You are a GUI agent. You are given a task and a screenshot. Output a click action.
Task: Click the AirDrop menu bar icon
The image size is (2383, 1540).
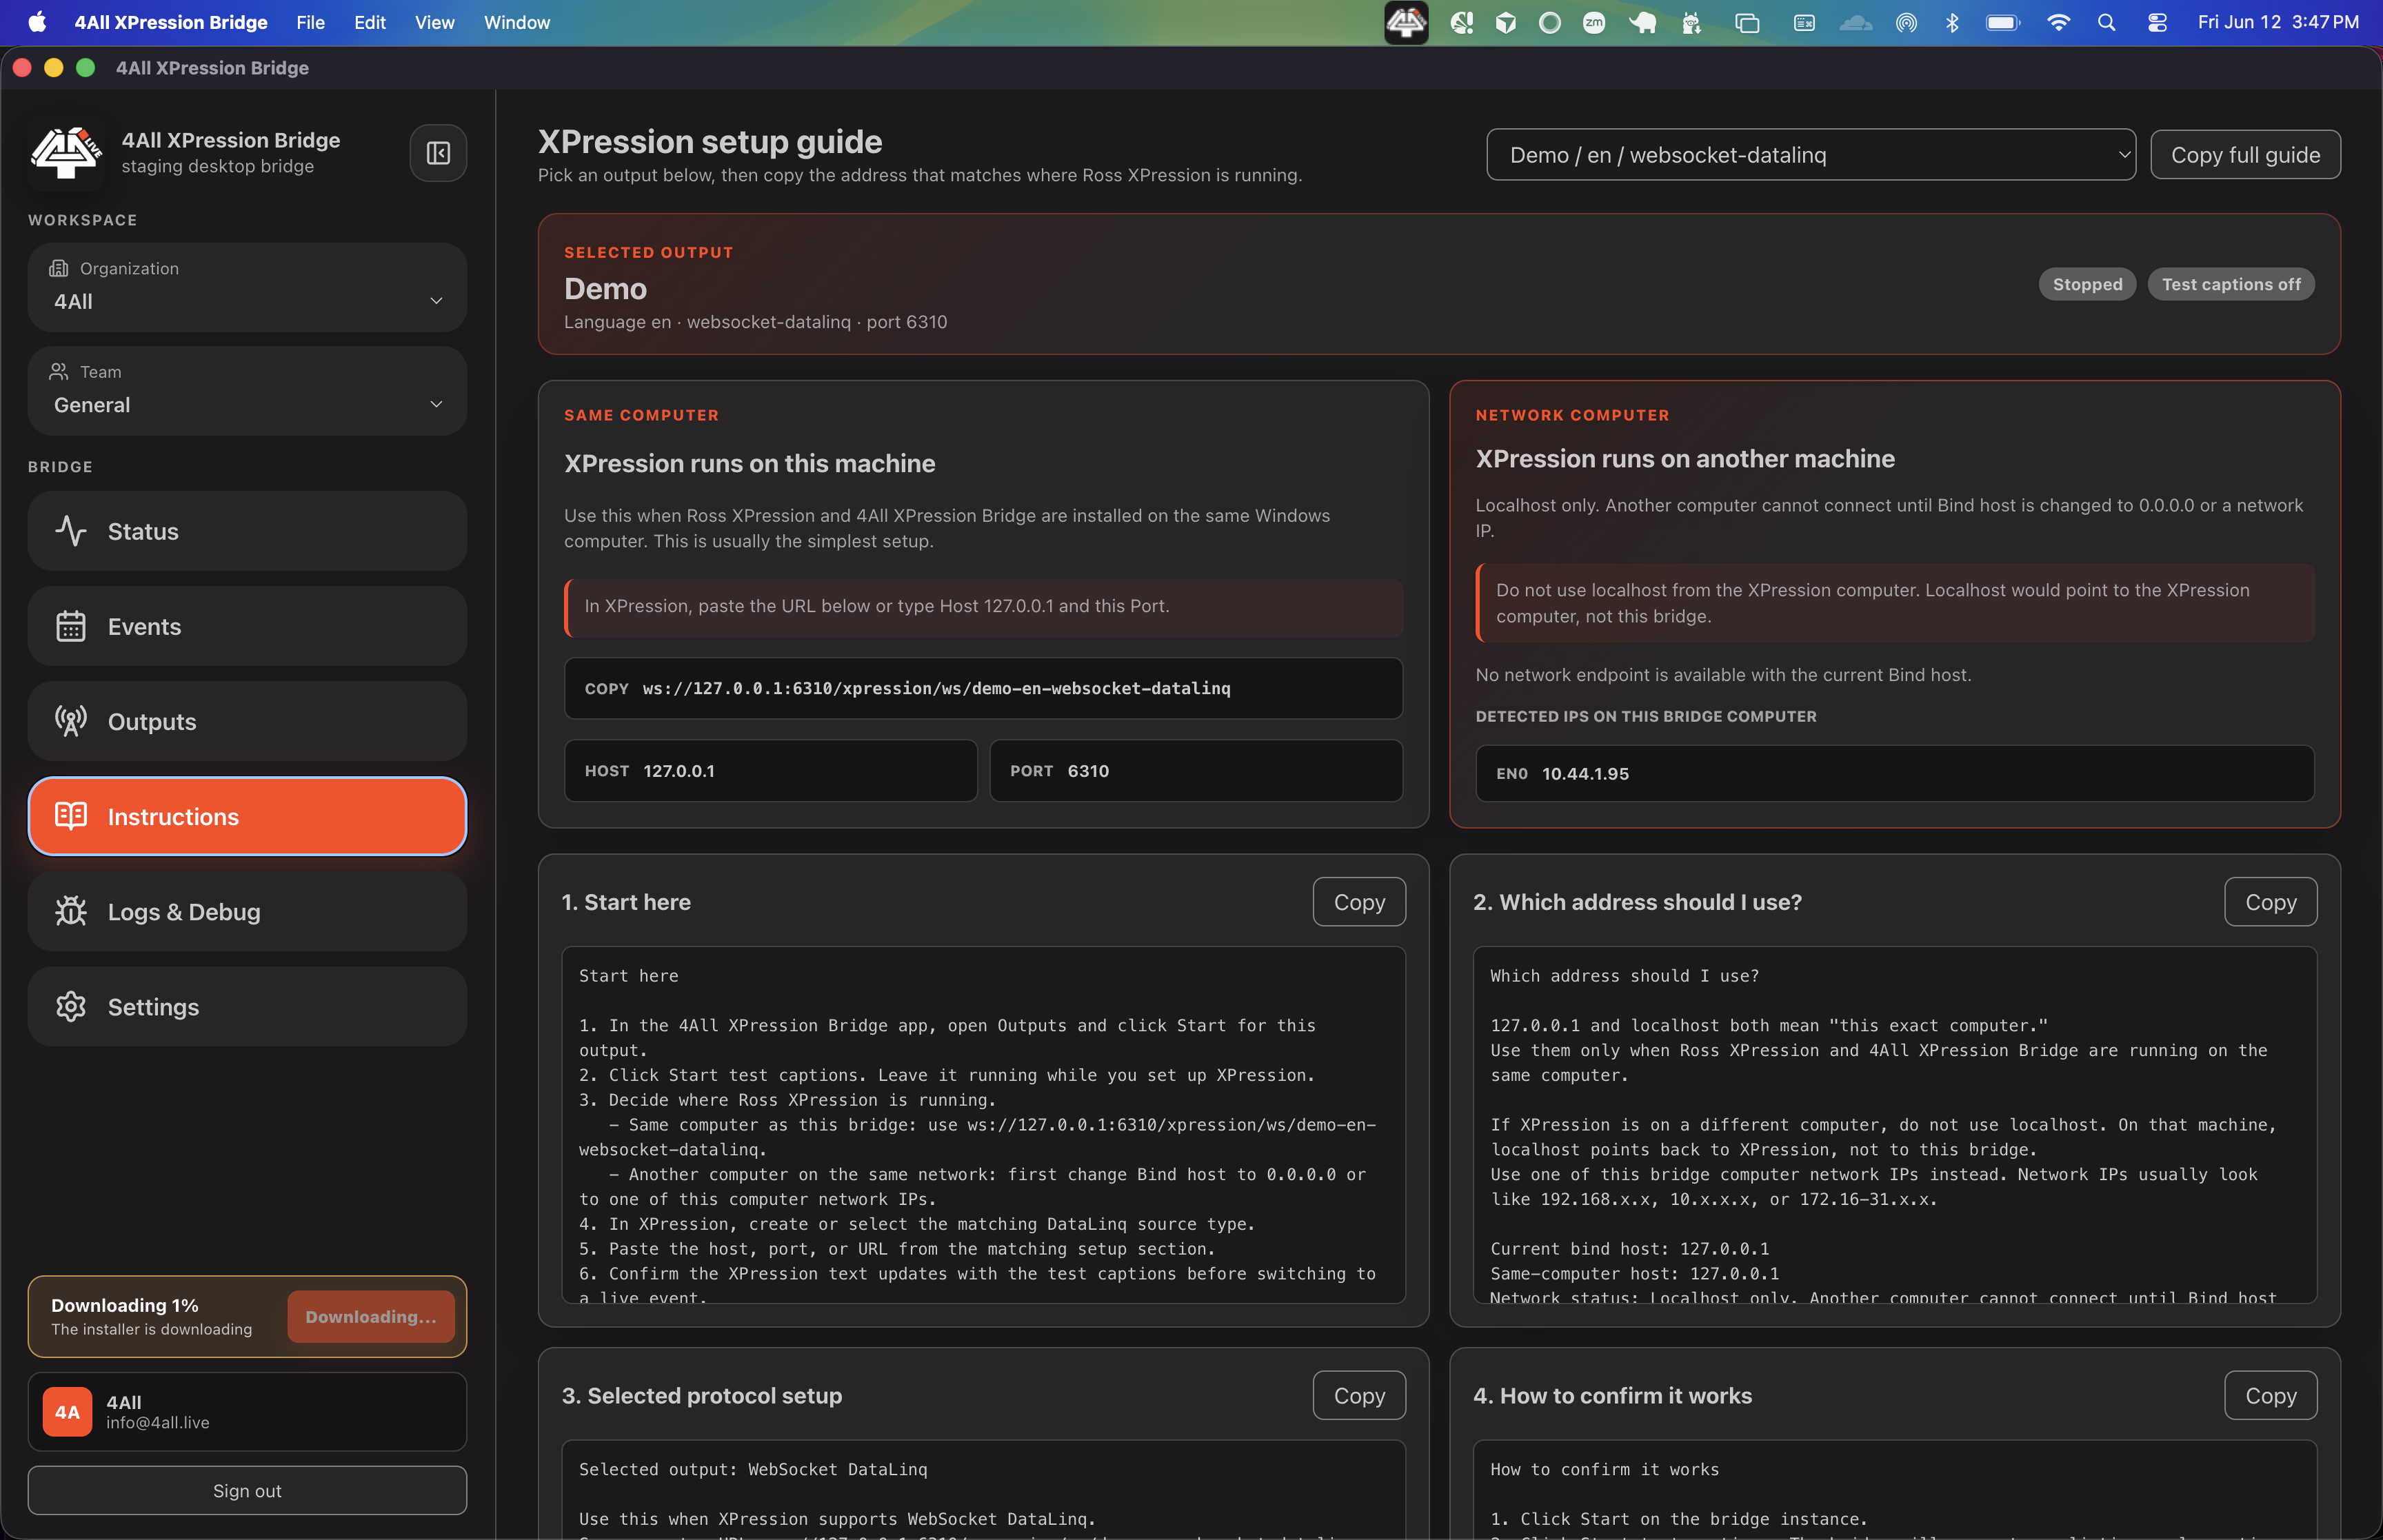click(1906, 22)
